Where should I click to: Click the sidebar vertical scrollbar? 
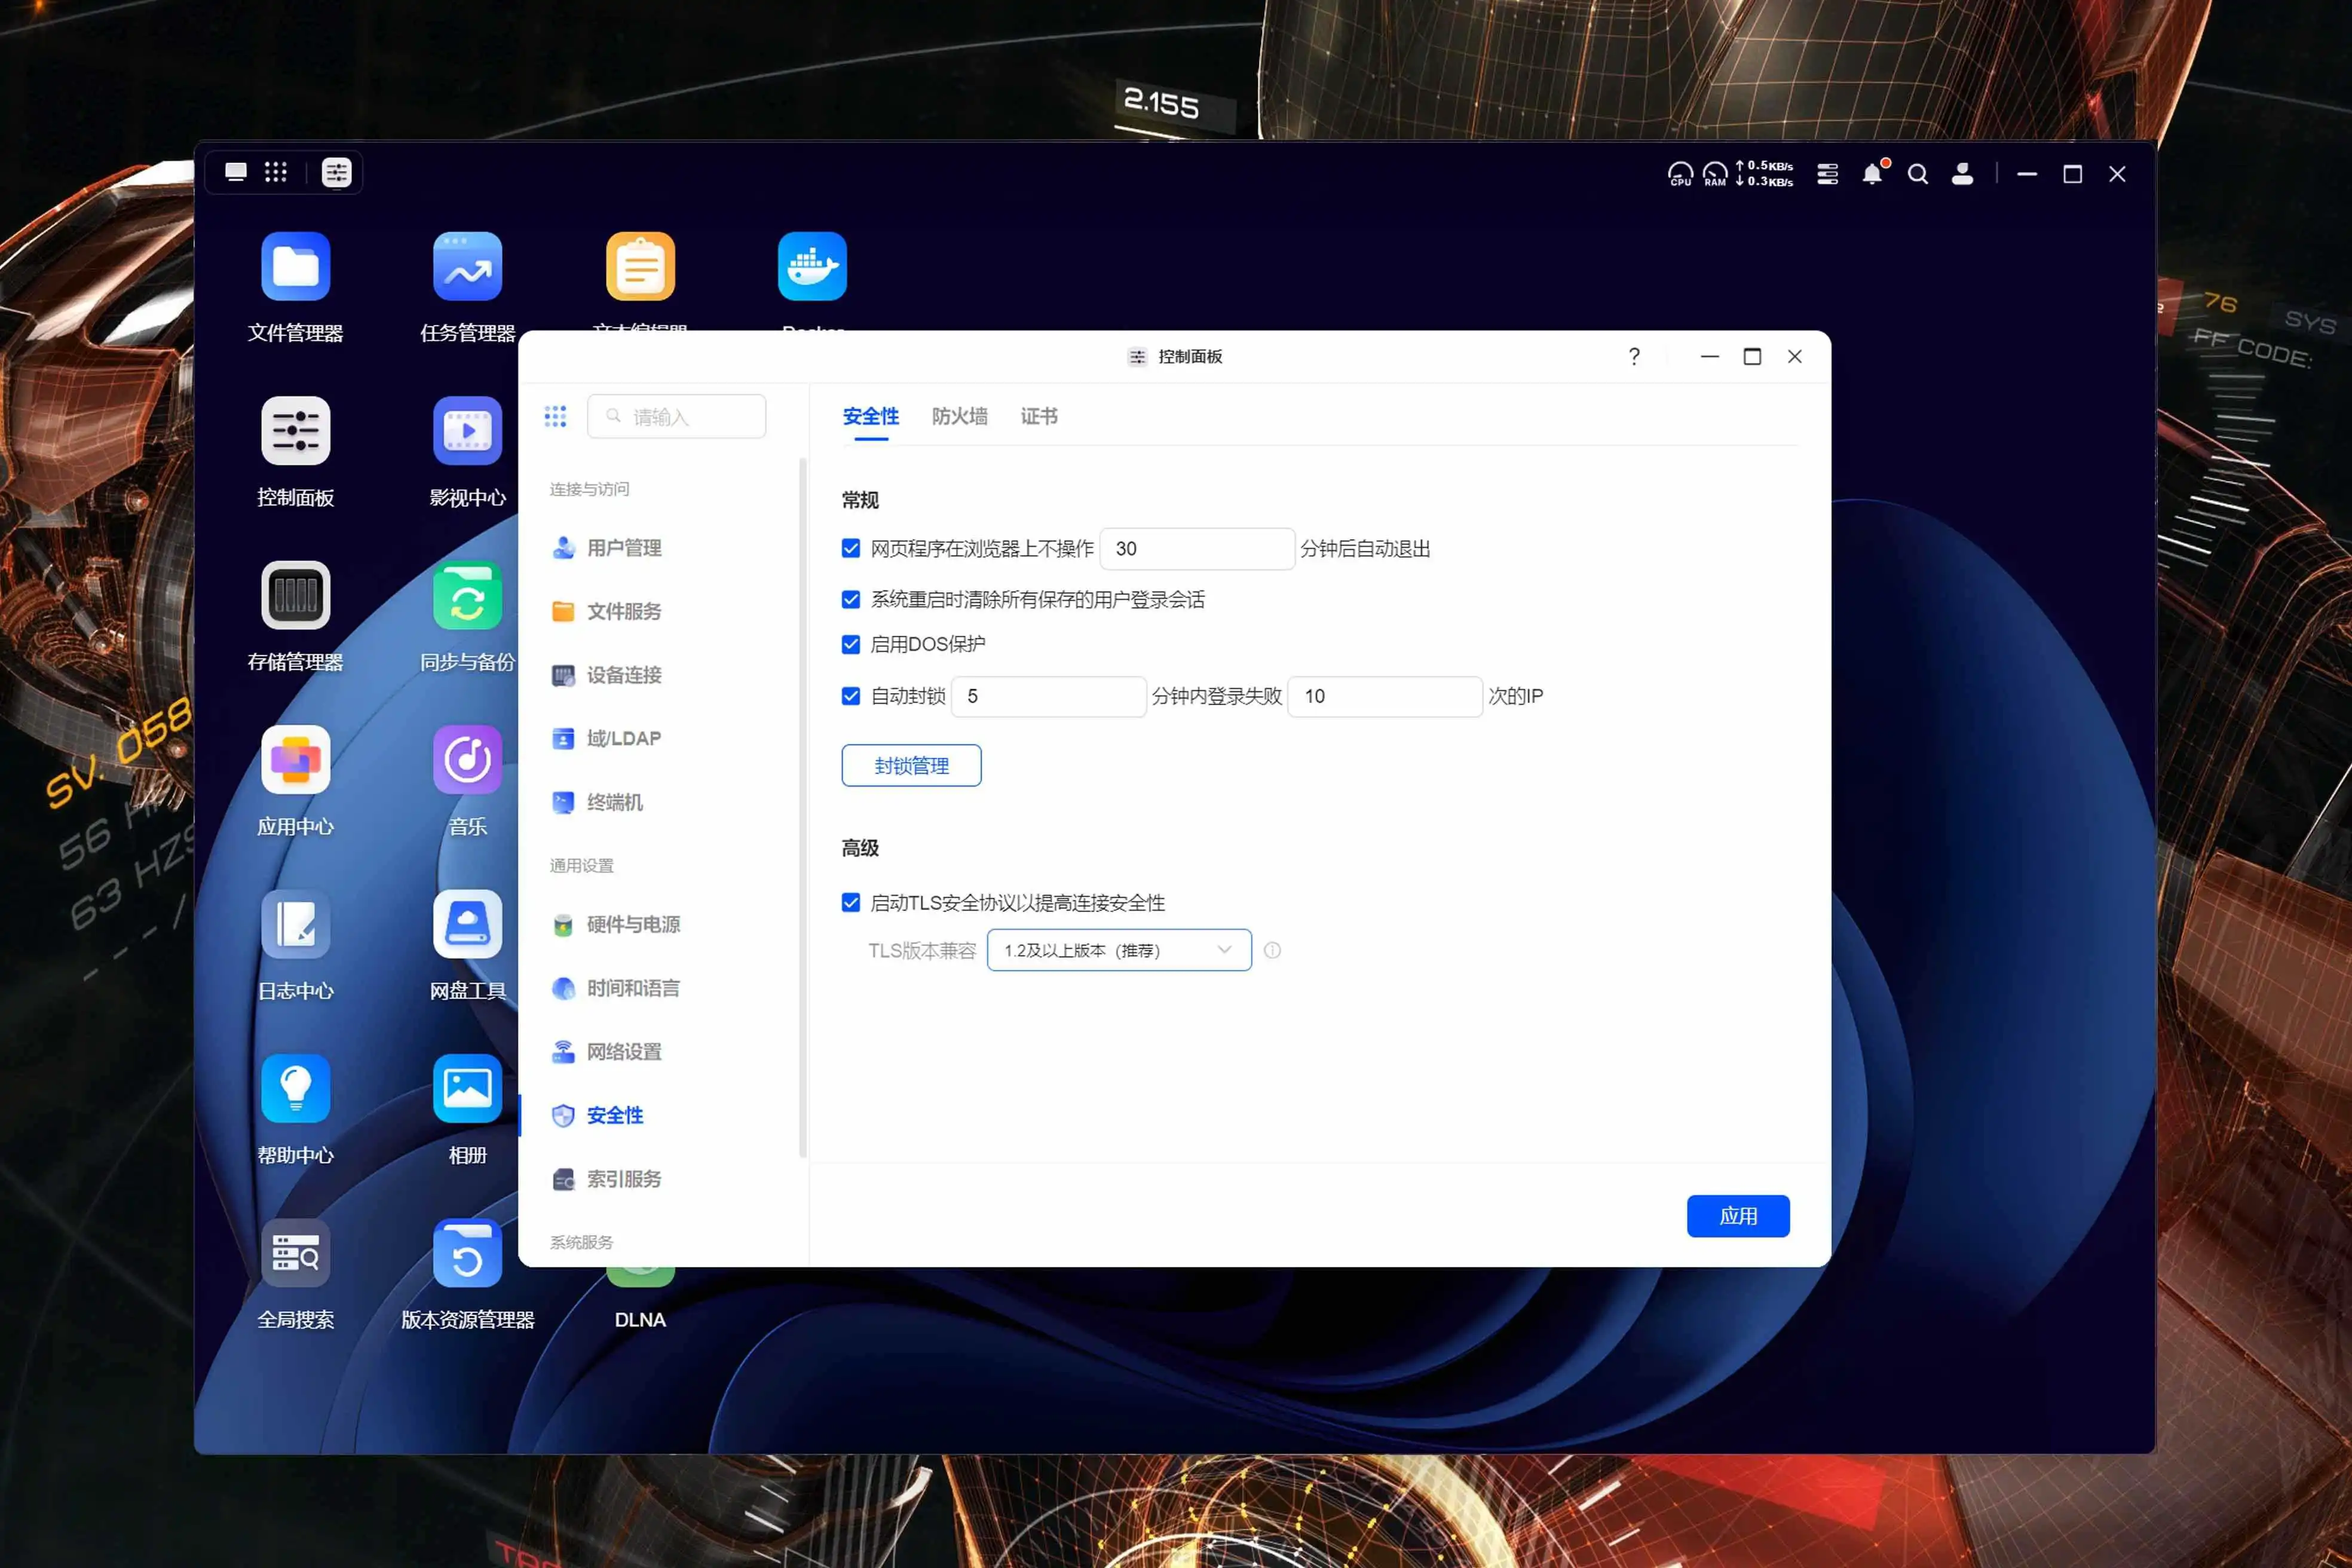tap(802, 808)
